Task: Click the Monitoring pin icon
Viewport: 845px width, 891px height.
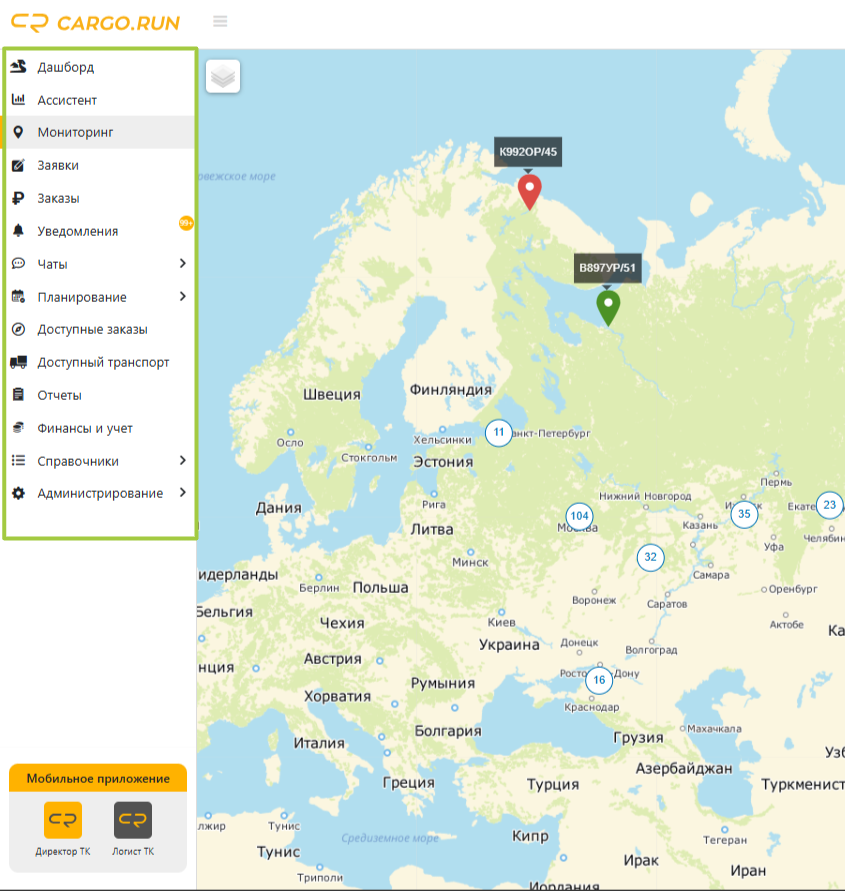Action: pyautogui.click(x=18, y=132)
